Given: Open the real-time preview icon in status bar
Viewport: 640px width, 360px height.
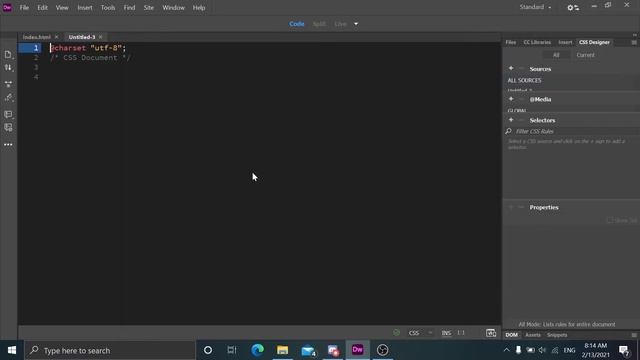Looking at the screenshot, I should pyautogui.click(x=491, y=333).
